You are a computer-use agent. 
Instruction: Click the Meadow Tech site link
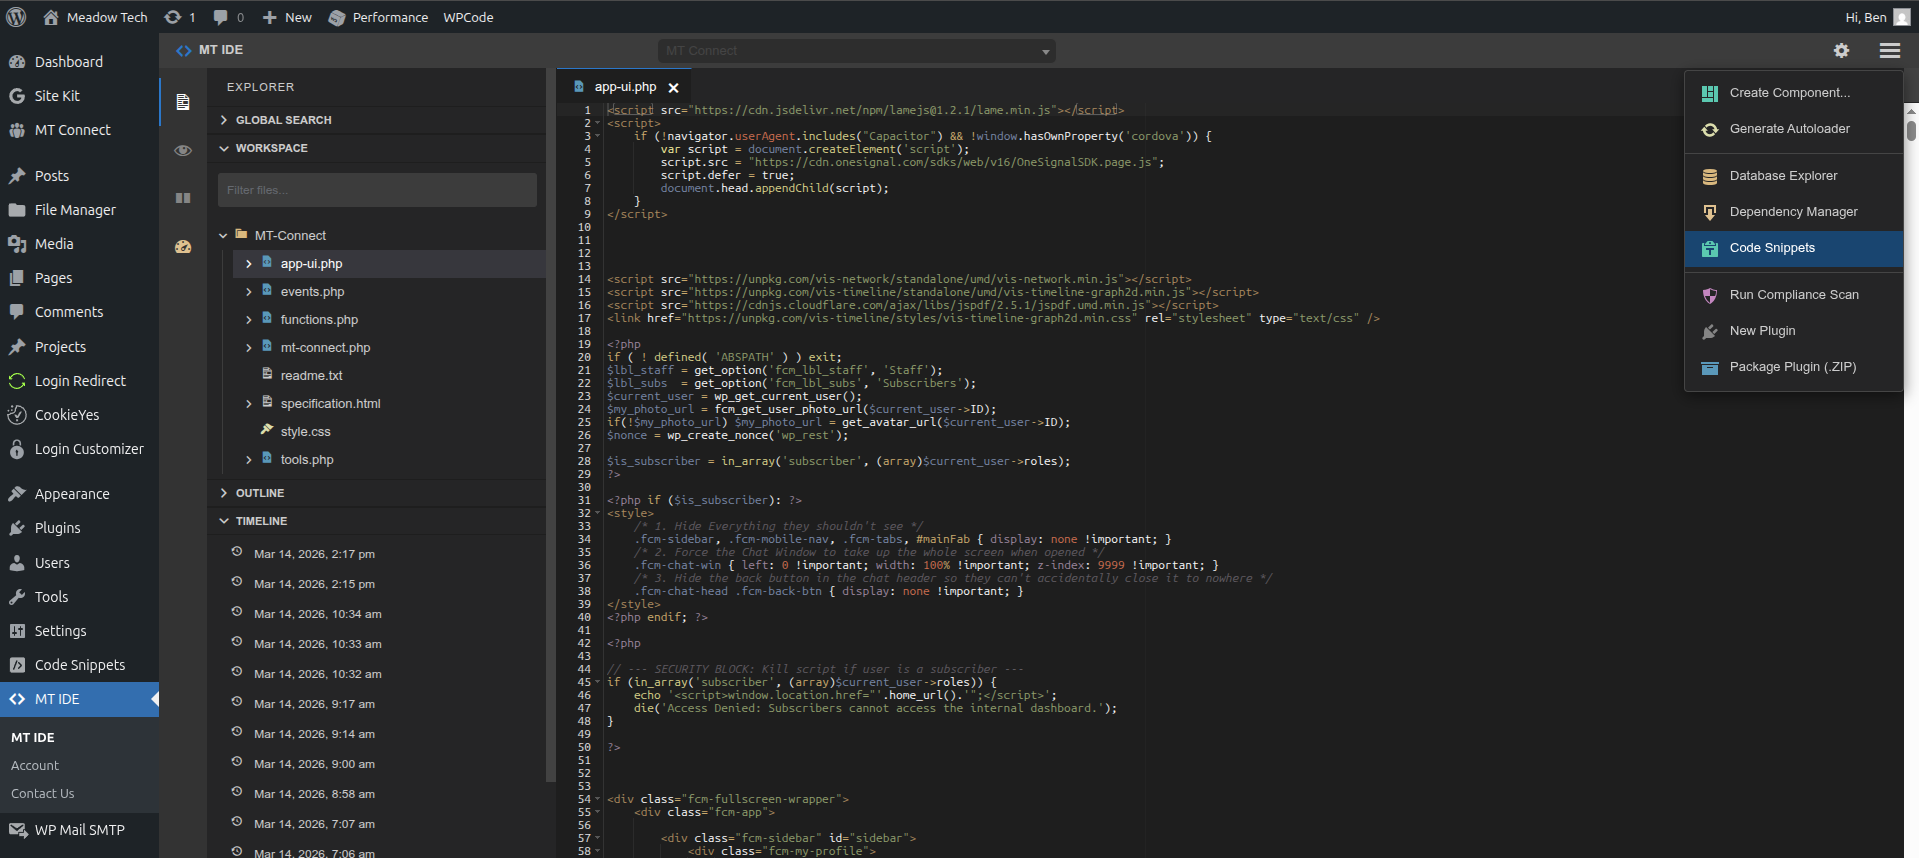95,17
